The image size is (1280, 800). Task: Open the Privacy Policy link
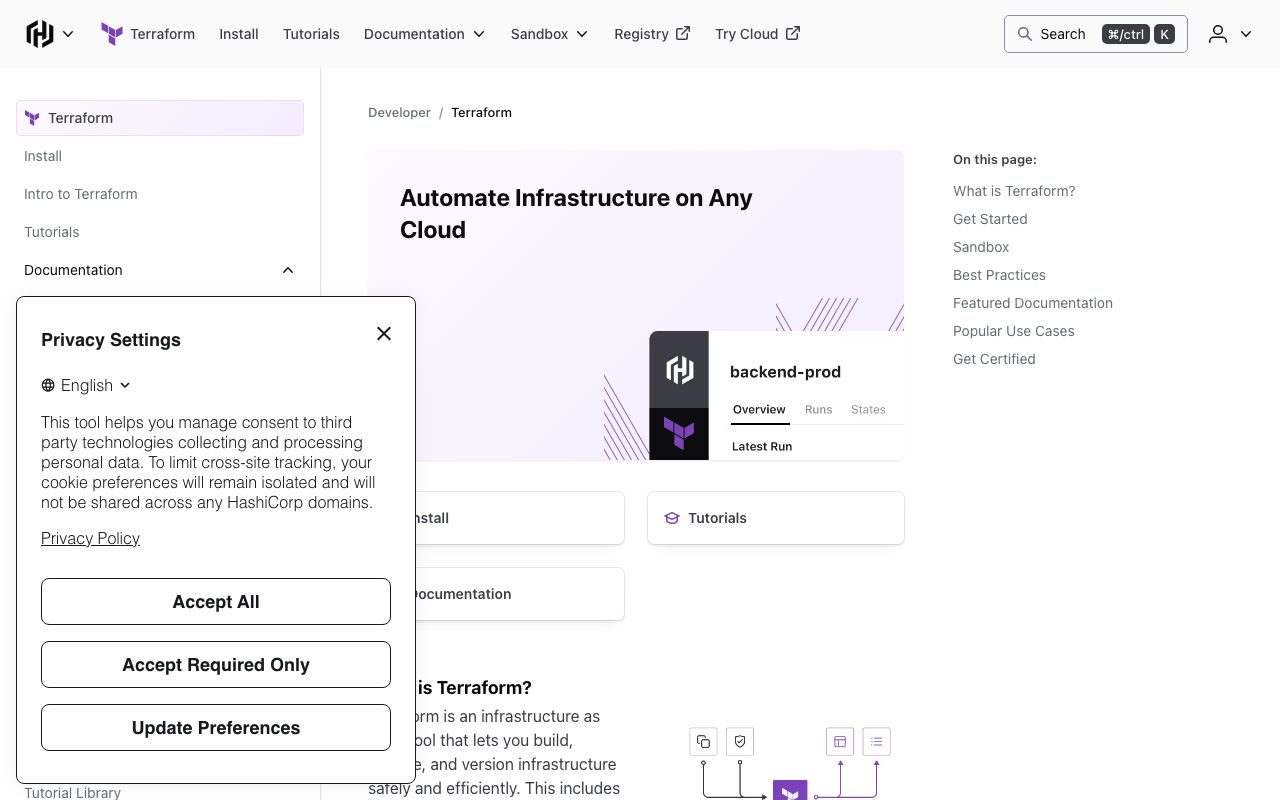click(90, 538)
